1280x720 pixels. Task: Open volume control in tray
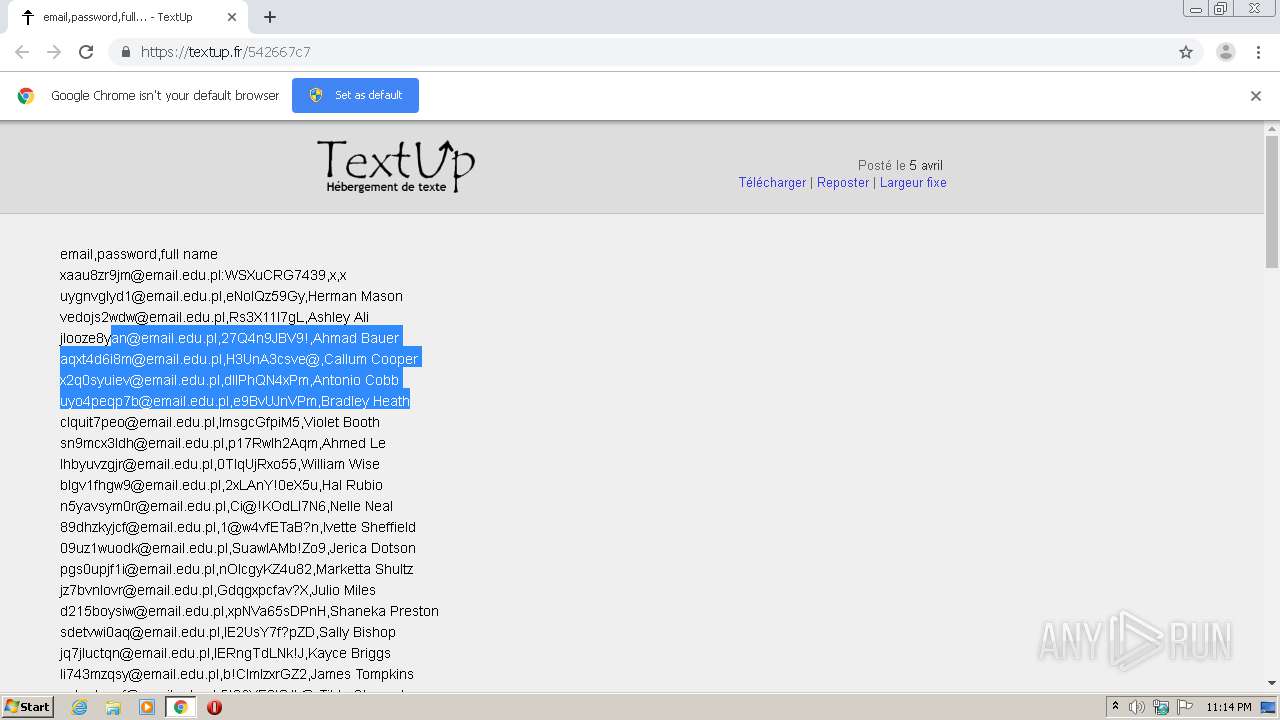click(1137, 707)
